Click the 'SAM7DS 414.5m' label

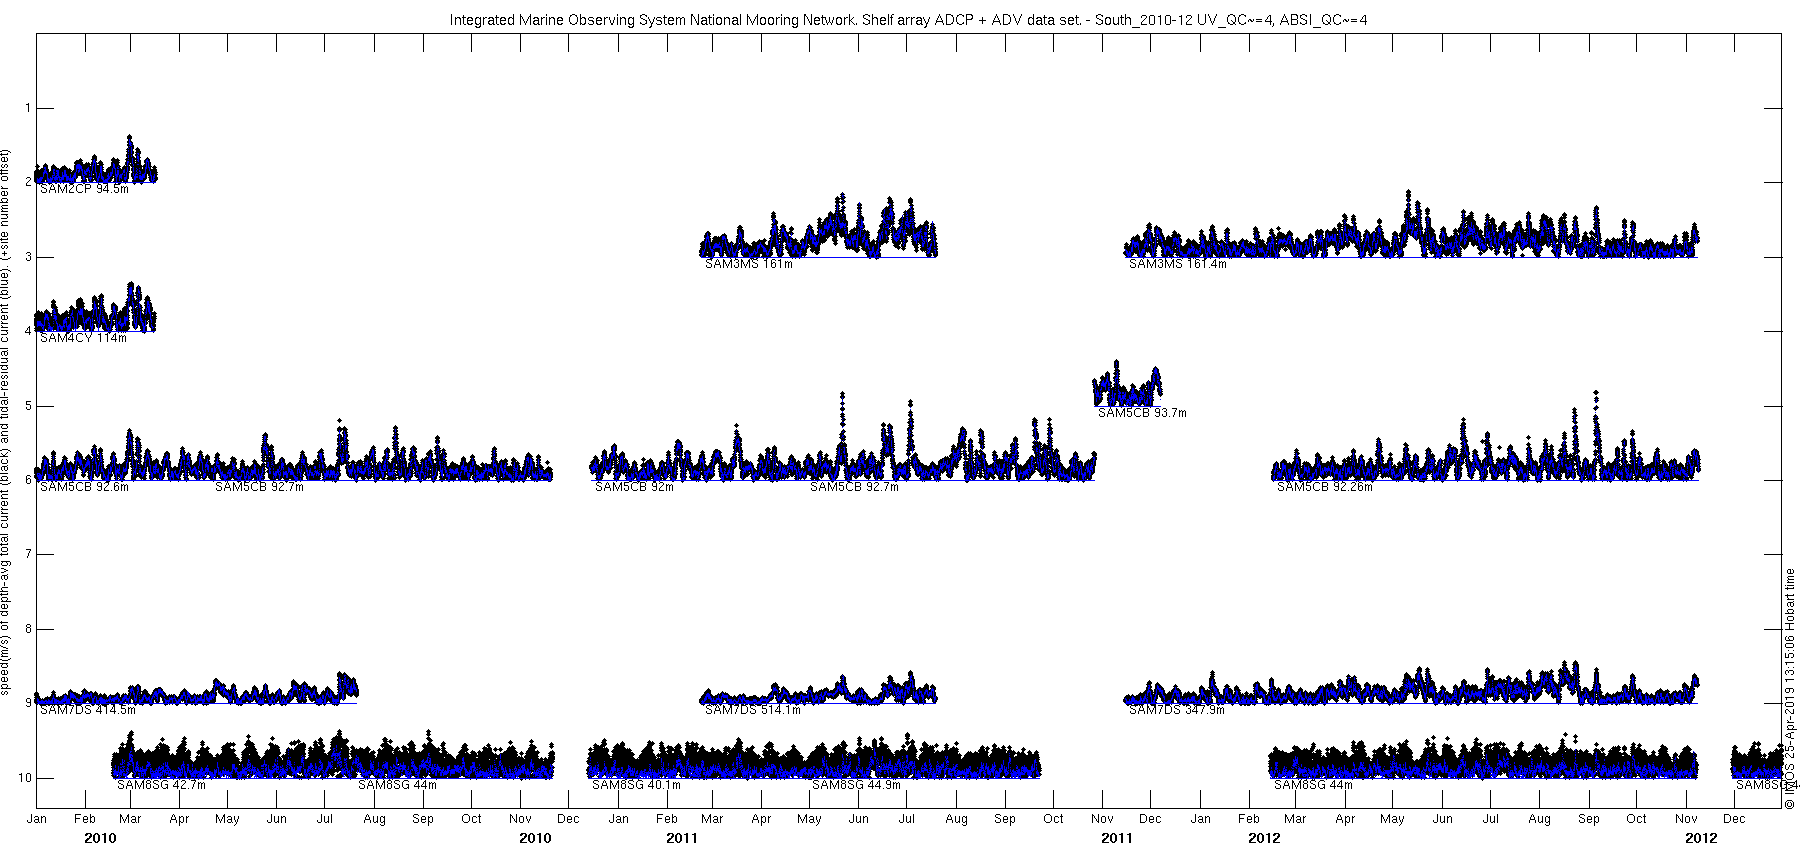(x=87, y=710)
